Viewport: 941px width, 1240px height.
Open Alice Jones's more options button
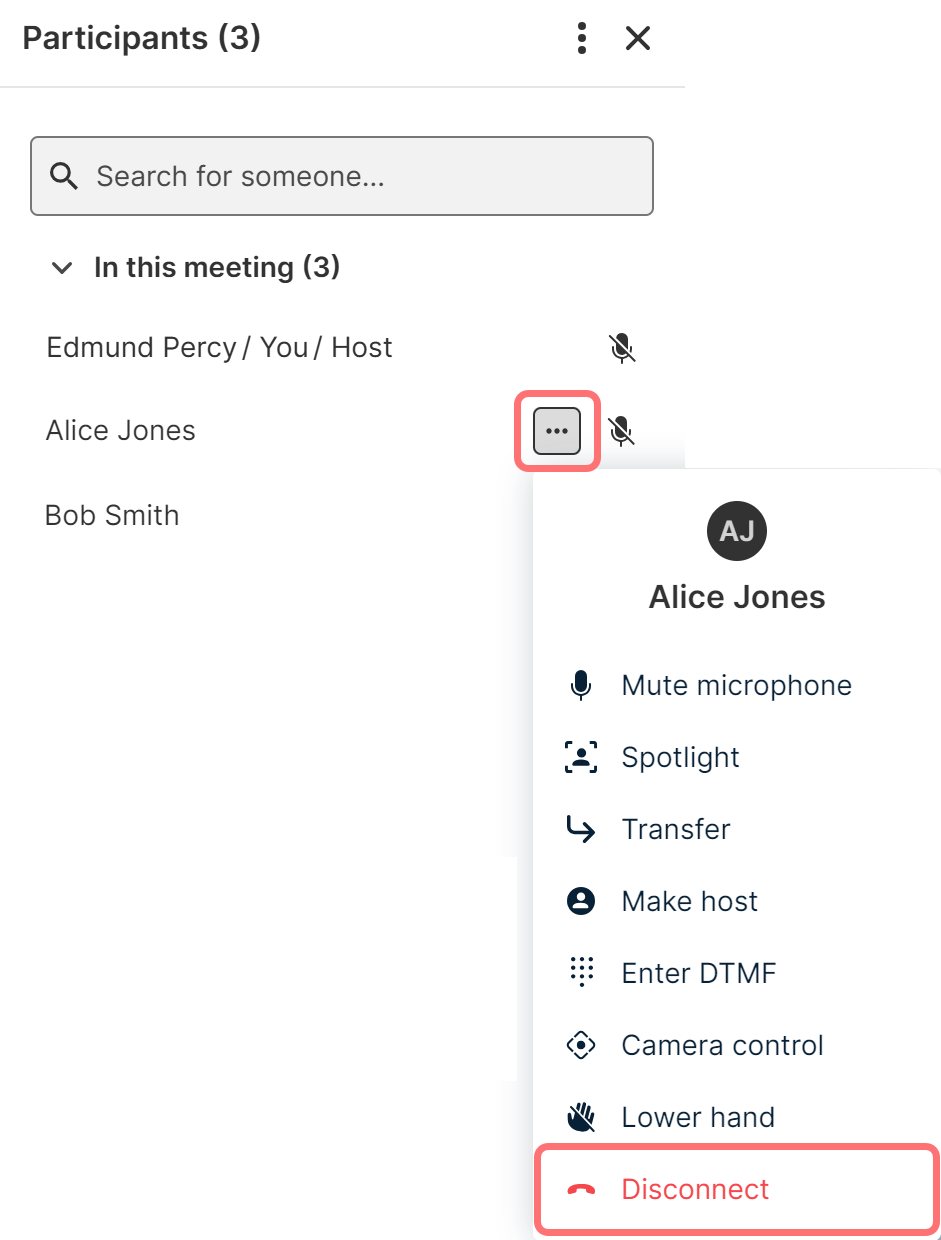coord(557,431)
